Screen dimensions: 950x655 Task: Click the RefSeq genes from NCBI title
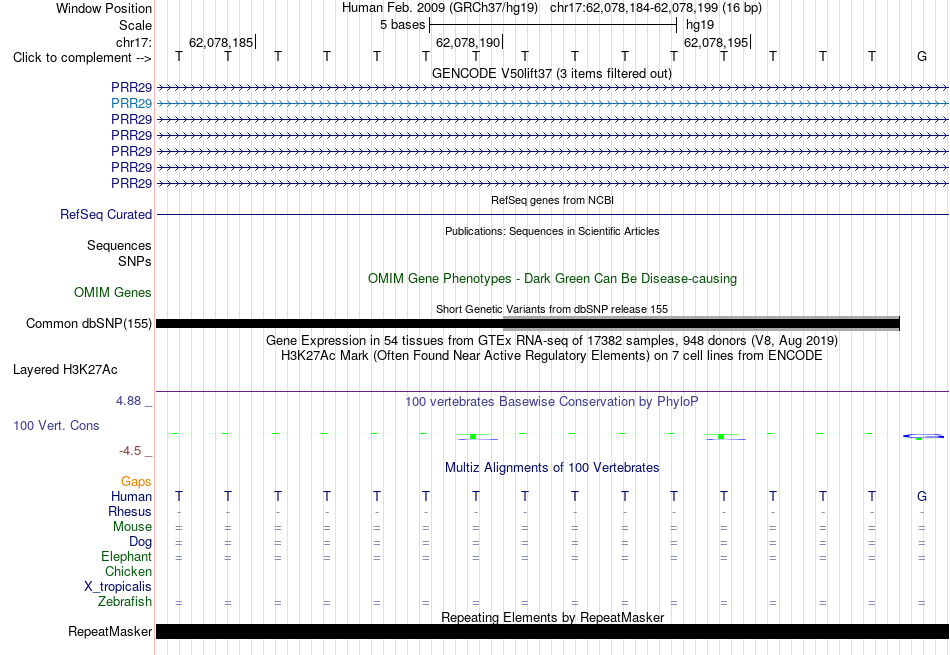pos(553,200)
